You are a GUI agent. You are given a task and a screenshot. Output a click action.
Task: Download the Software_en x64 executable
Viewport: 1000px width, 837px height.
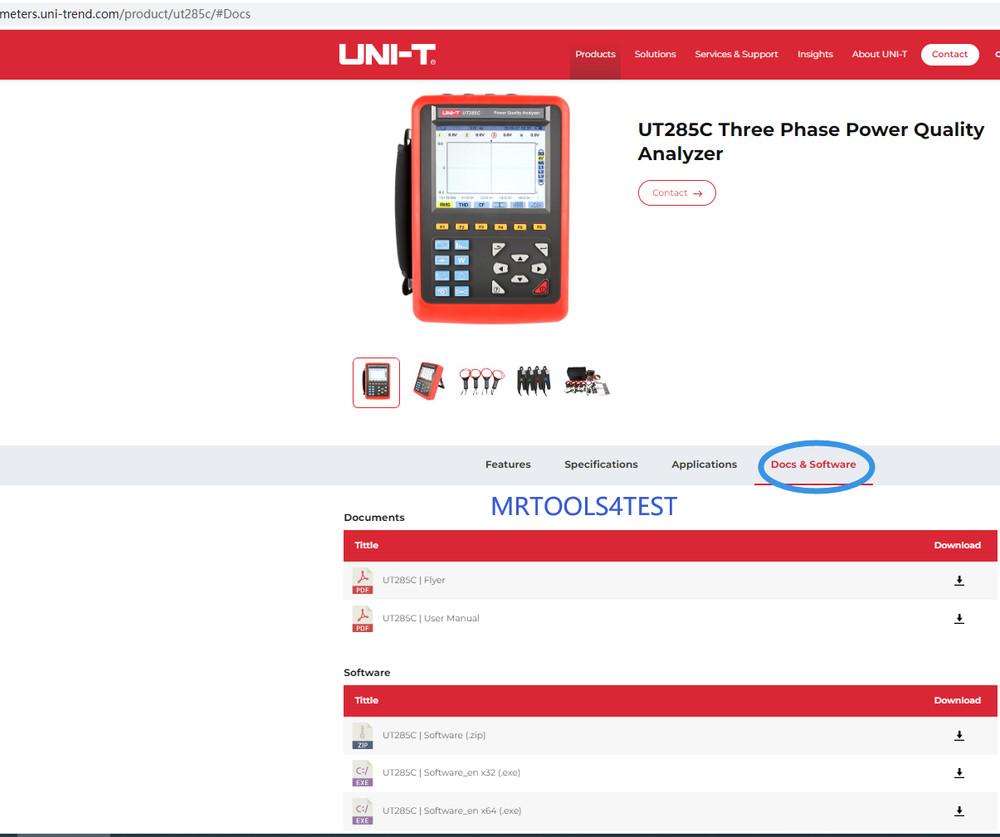tap(959, 810)
